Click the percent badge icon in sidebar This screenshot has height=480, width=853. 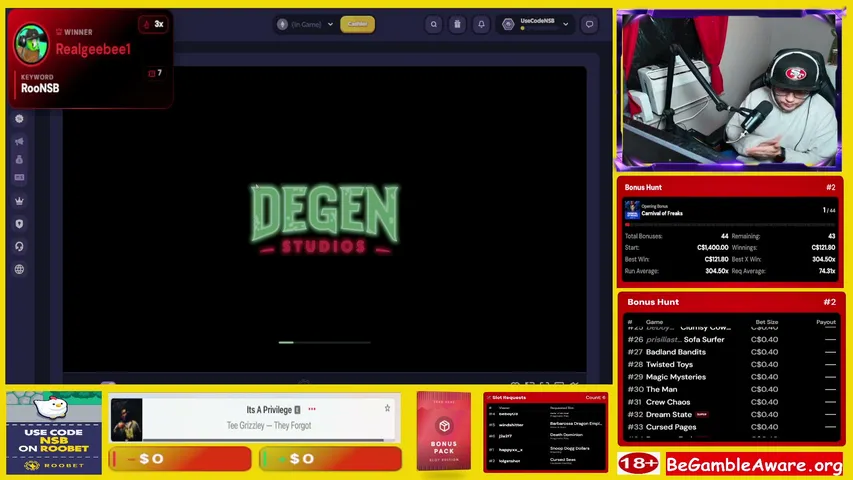[x=19, y=119]
